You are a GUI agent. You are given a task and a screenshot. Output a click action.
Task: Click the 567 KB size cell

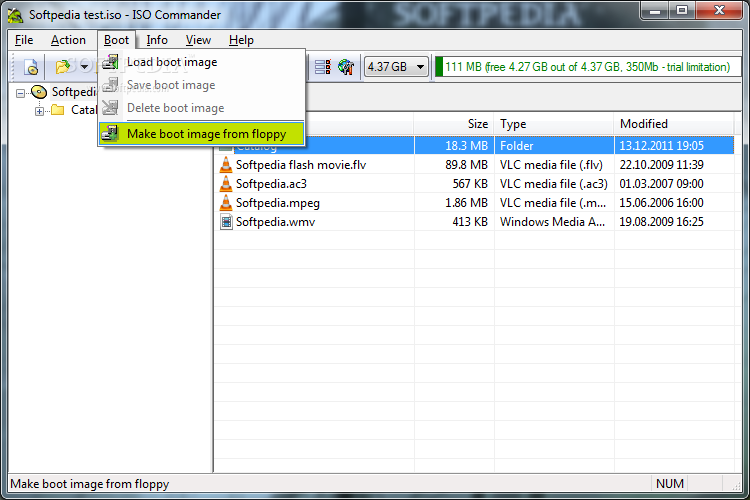coord(470,184)
